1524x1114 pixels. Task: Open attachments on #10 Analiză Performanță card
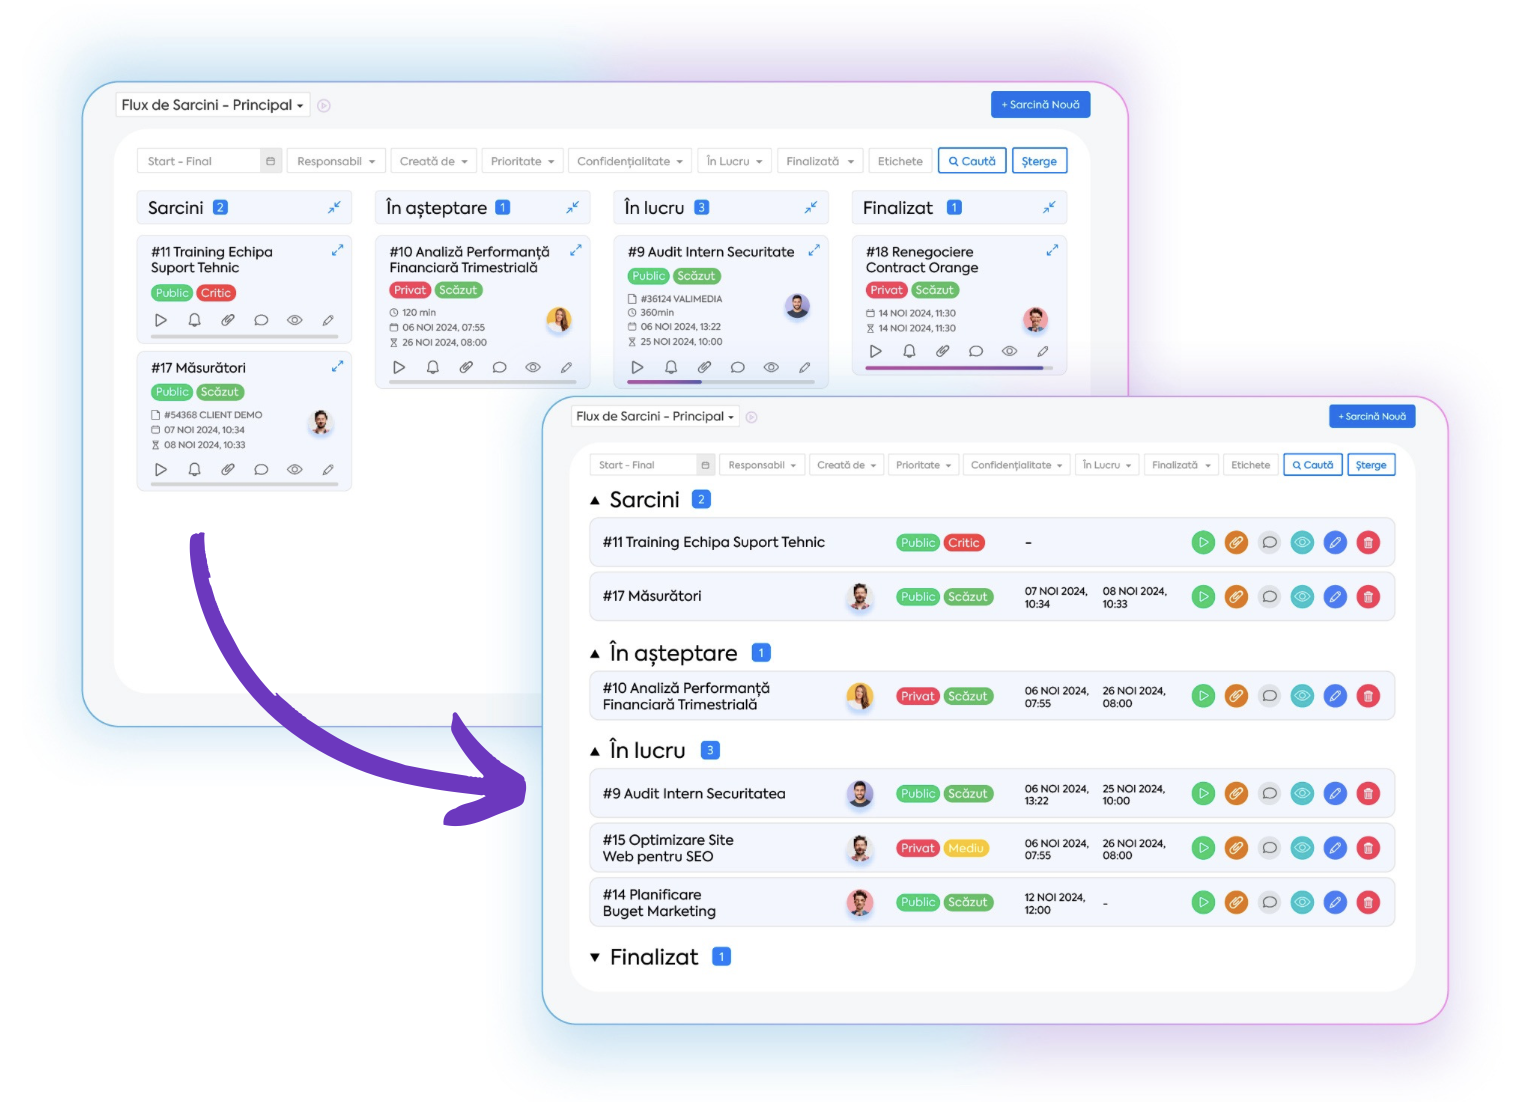pos(466,367)
